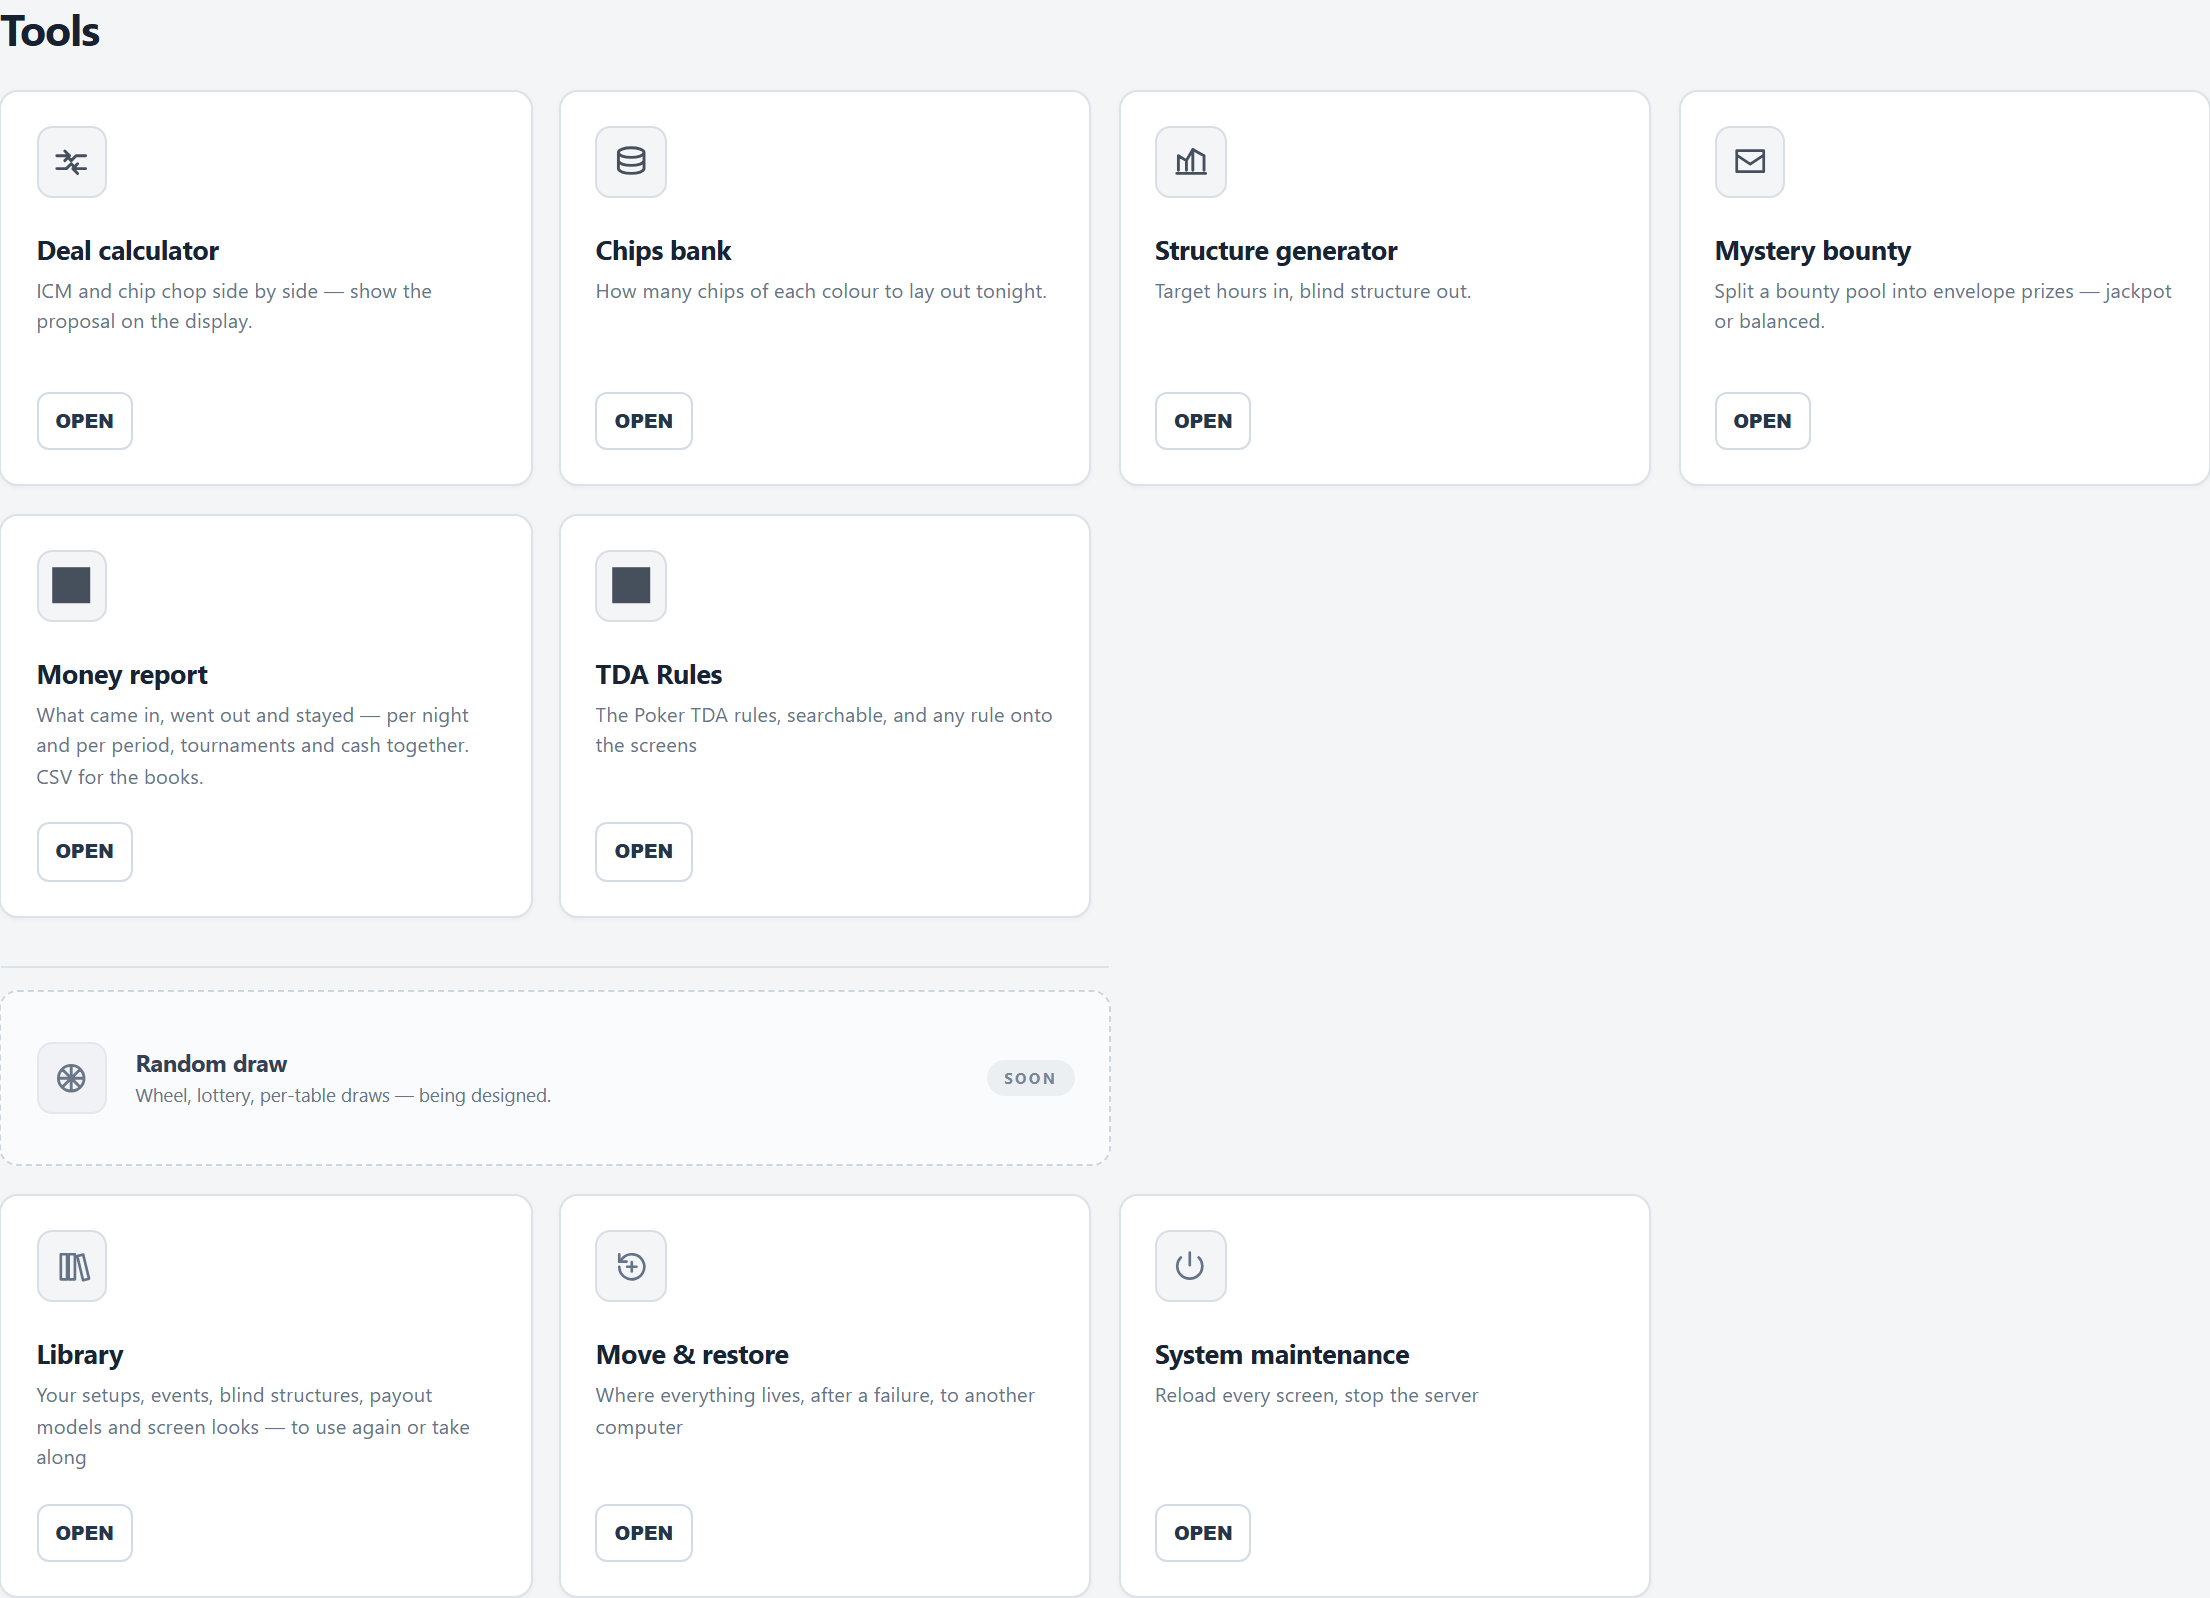Open the Library tool
This screenshot has height=1598, width=2210.
[x=85, y=1533]
